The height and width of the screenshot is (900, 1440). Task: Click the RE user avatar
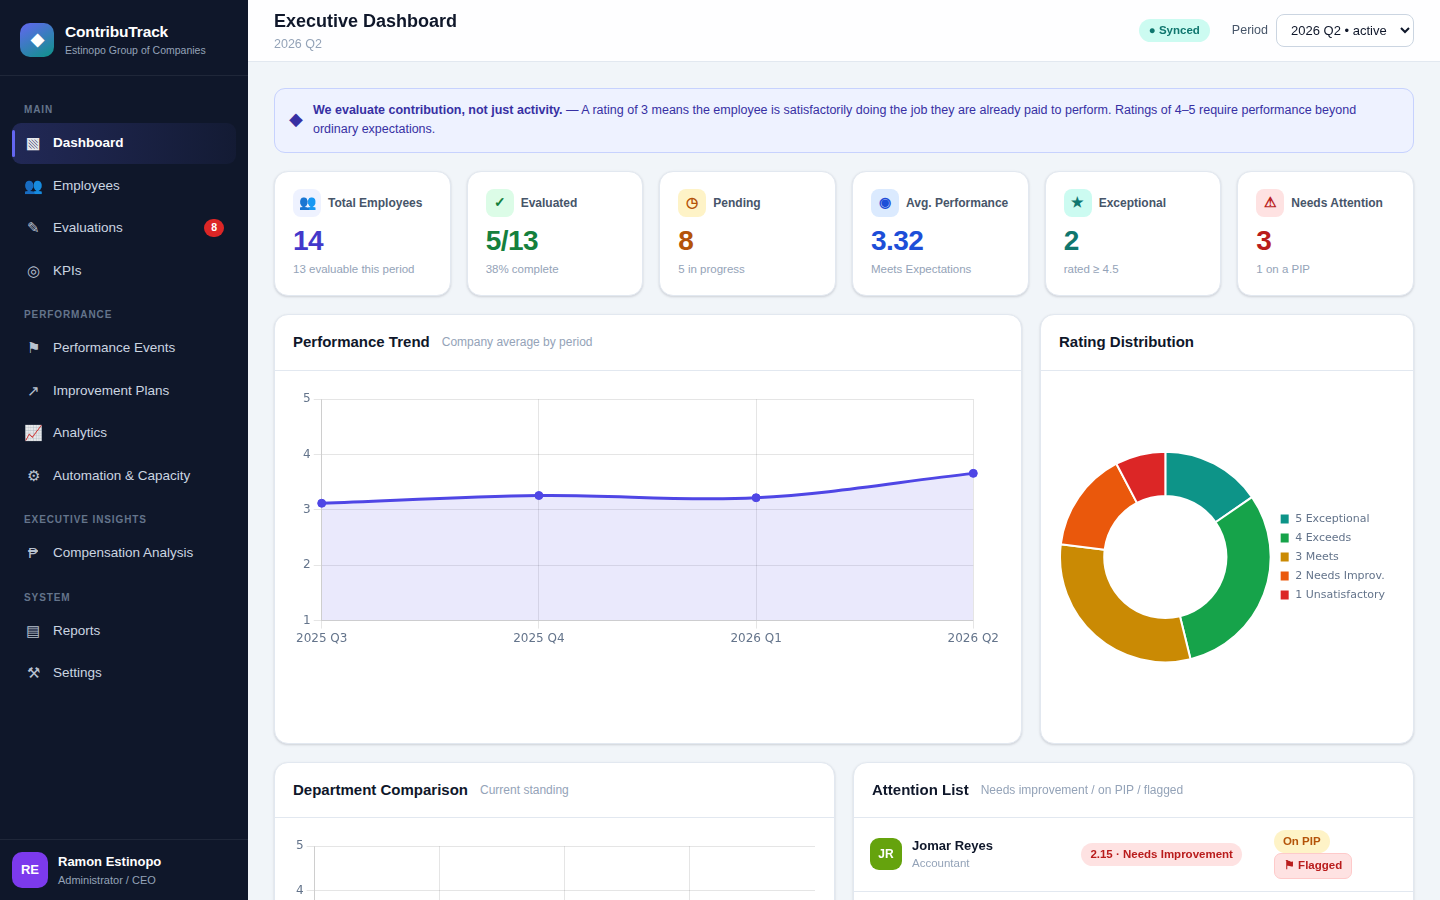click(30, 870)
